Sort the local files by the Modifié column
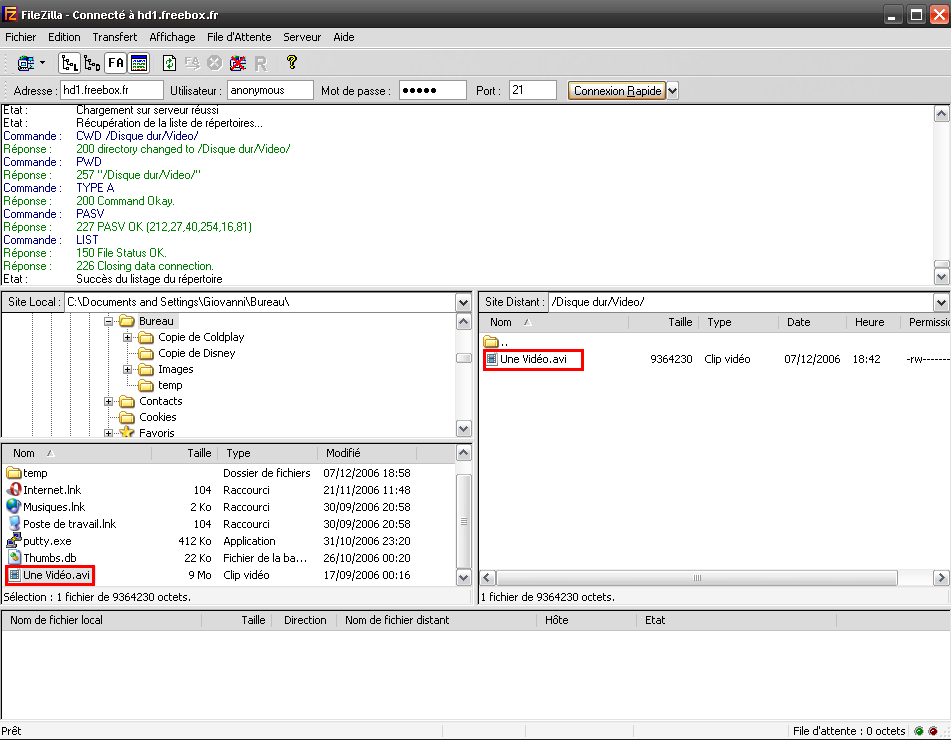This screenshot has width=951, height=740. pos(367,453)
